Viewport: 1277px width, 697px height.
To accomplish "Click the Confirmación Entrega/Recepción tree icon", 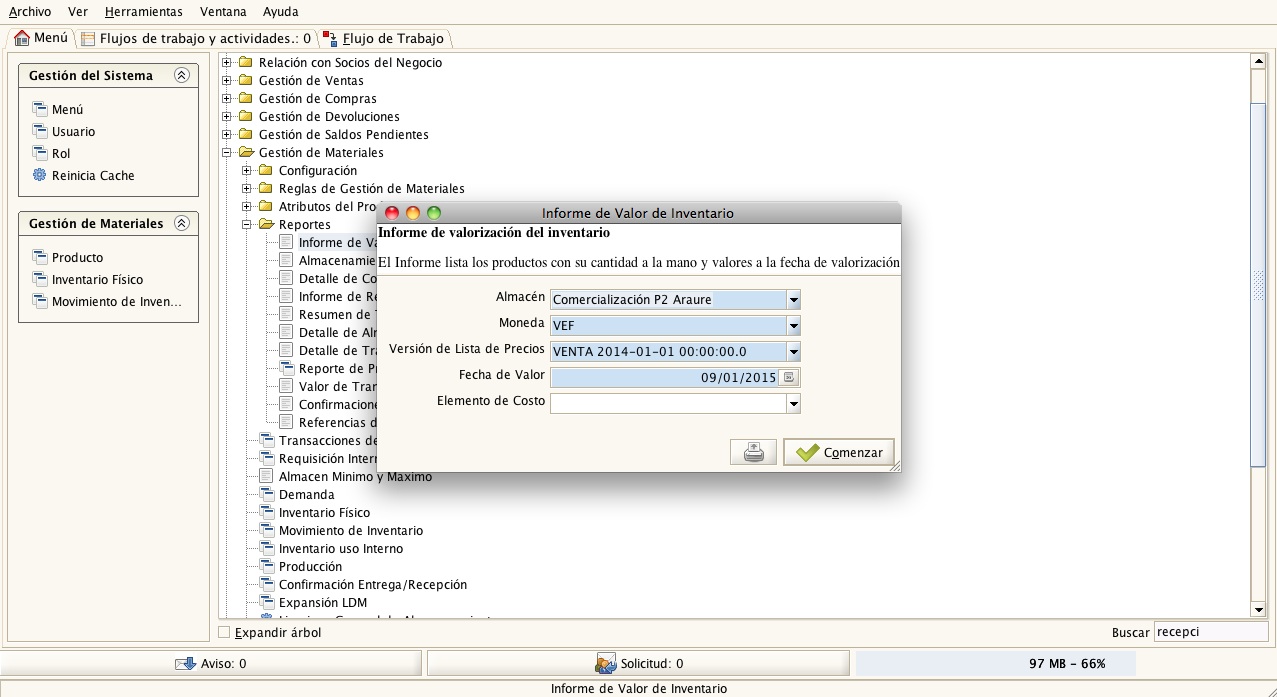I will point(266,584).
